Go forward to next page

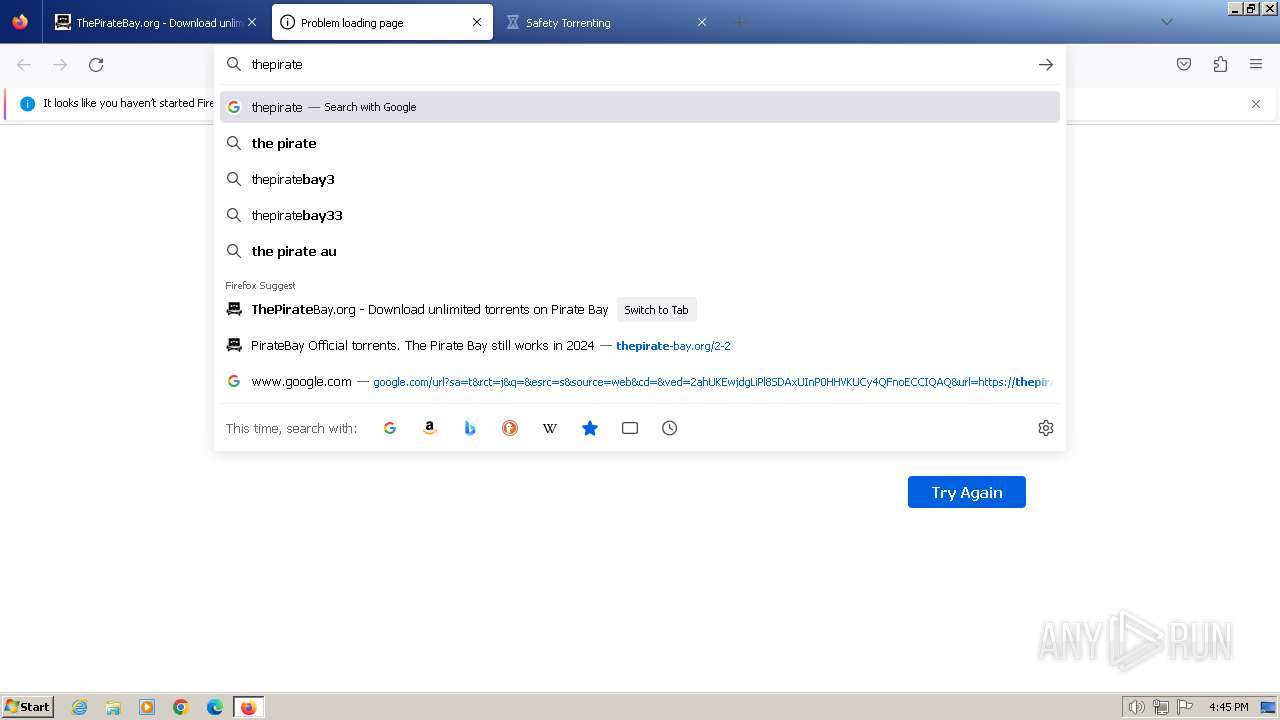point(60,65)
